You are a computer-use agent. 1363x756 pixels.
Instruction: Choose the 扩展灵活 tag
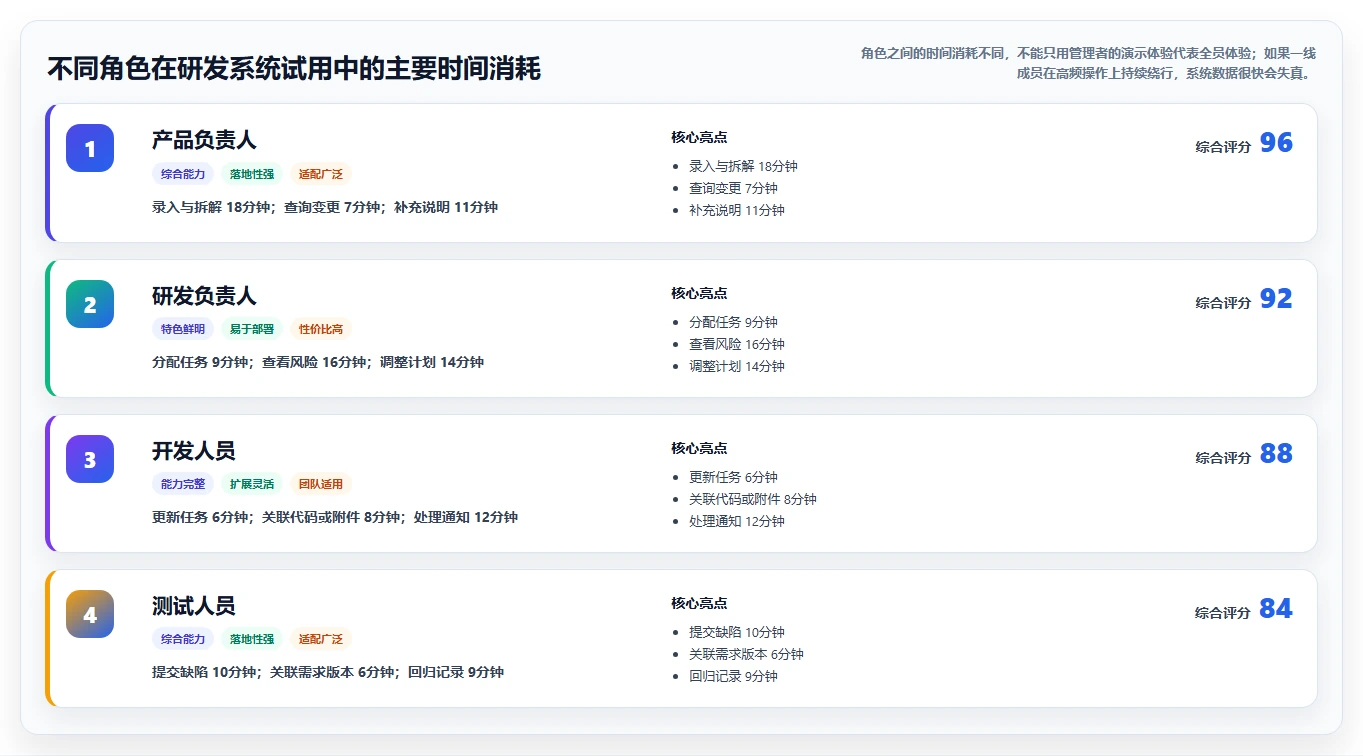252,484
